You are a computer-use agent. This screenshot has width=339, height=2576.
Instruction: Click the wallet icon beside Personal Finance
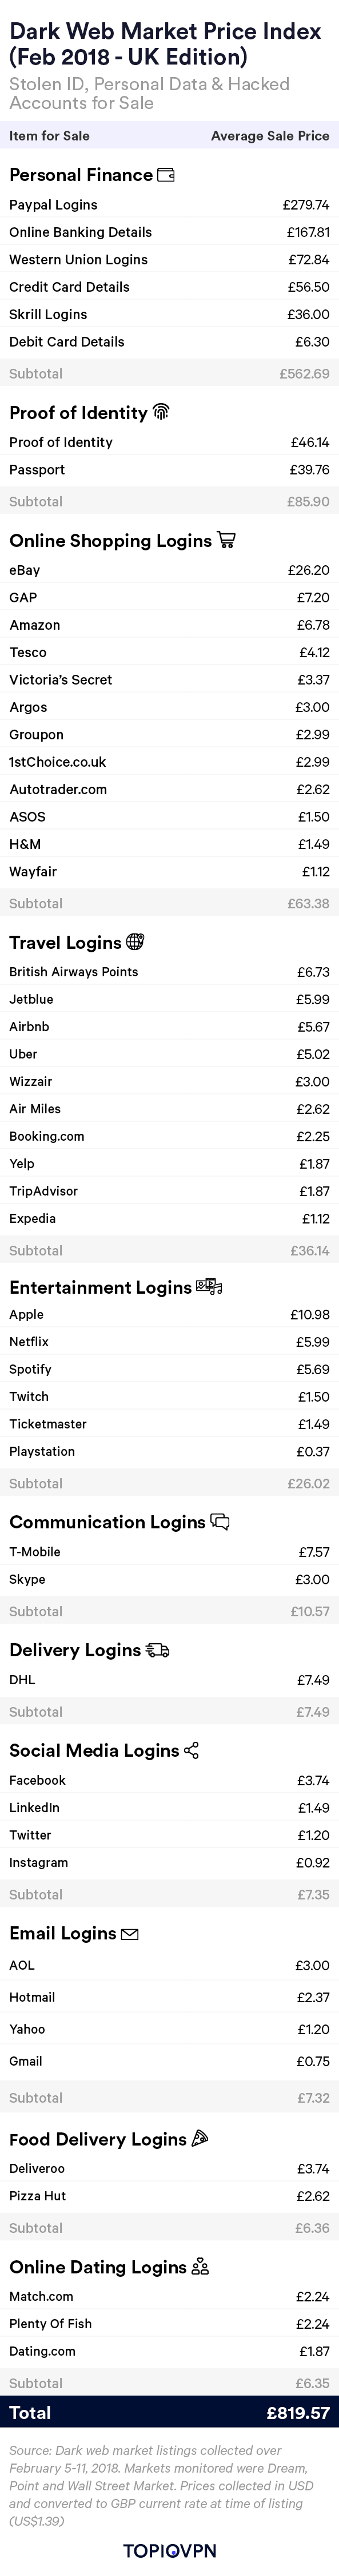166,175
